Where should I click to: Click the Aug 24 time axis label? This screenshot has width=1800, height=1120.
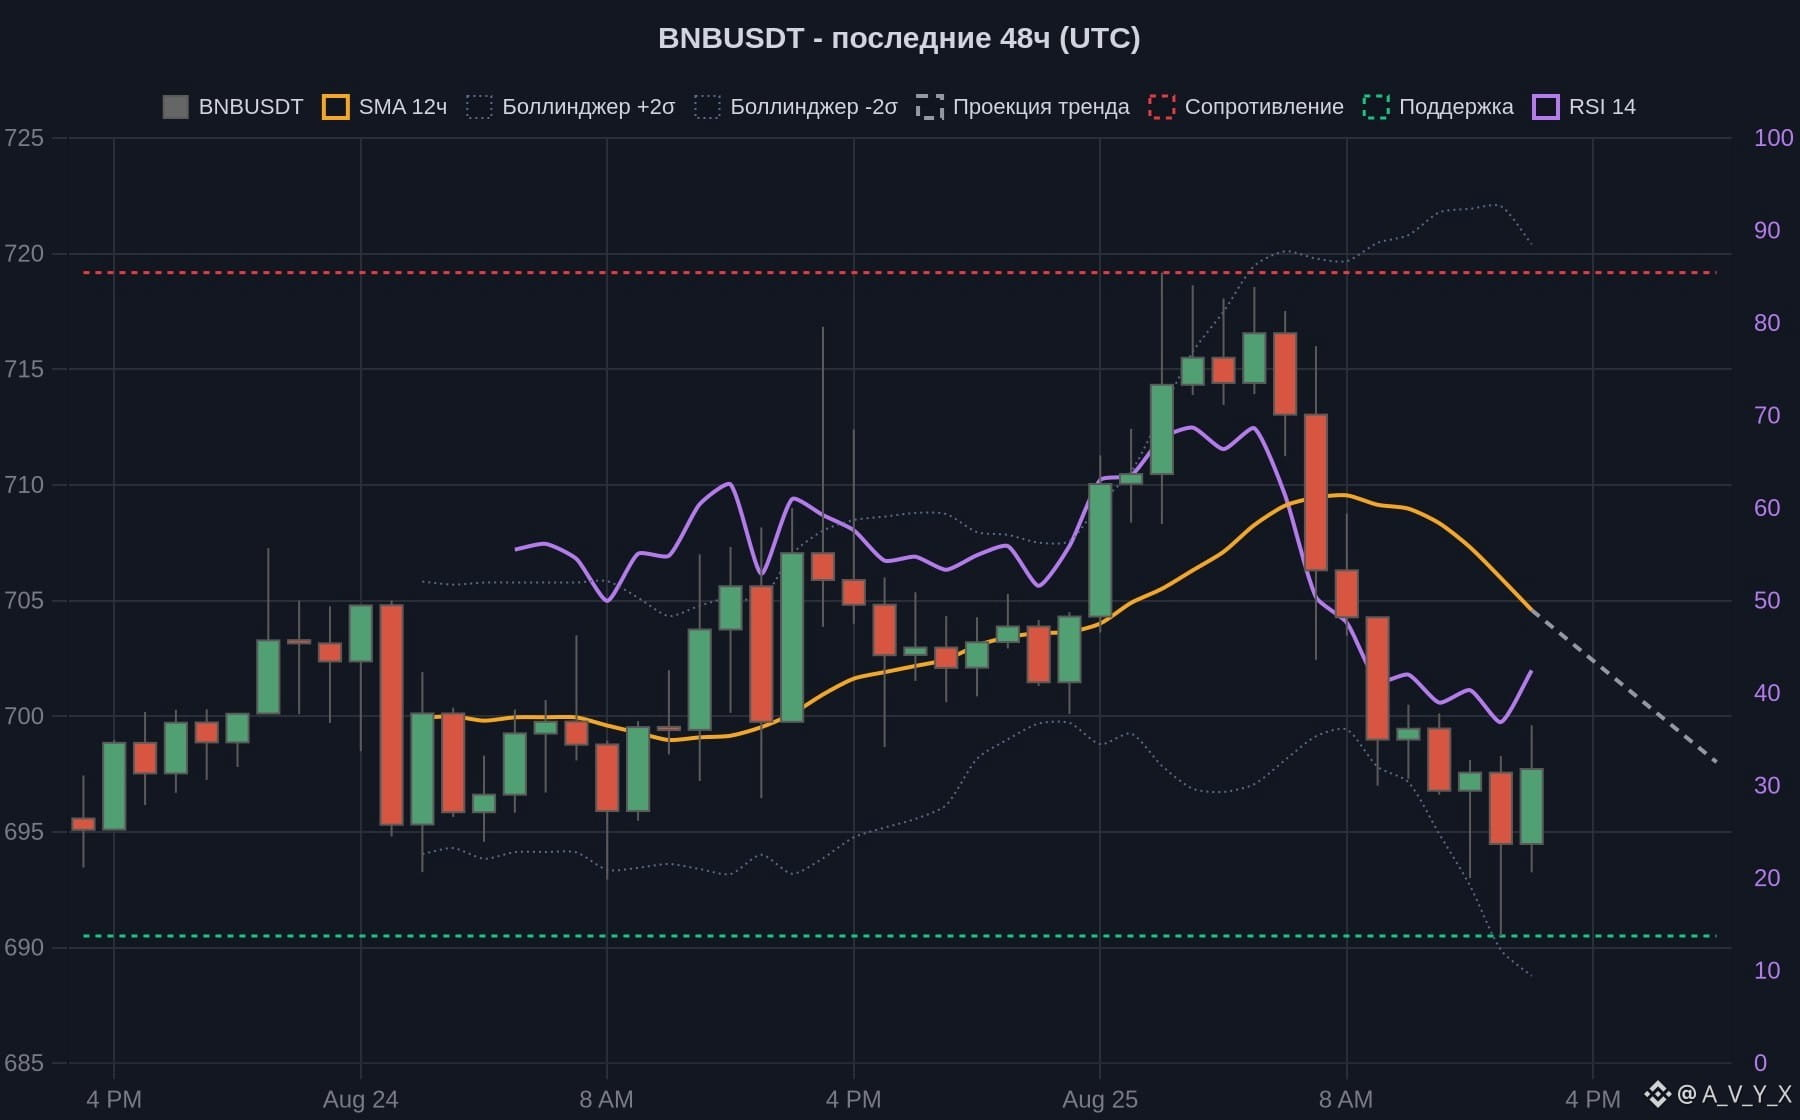361,1100
